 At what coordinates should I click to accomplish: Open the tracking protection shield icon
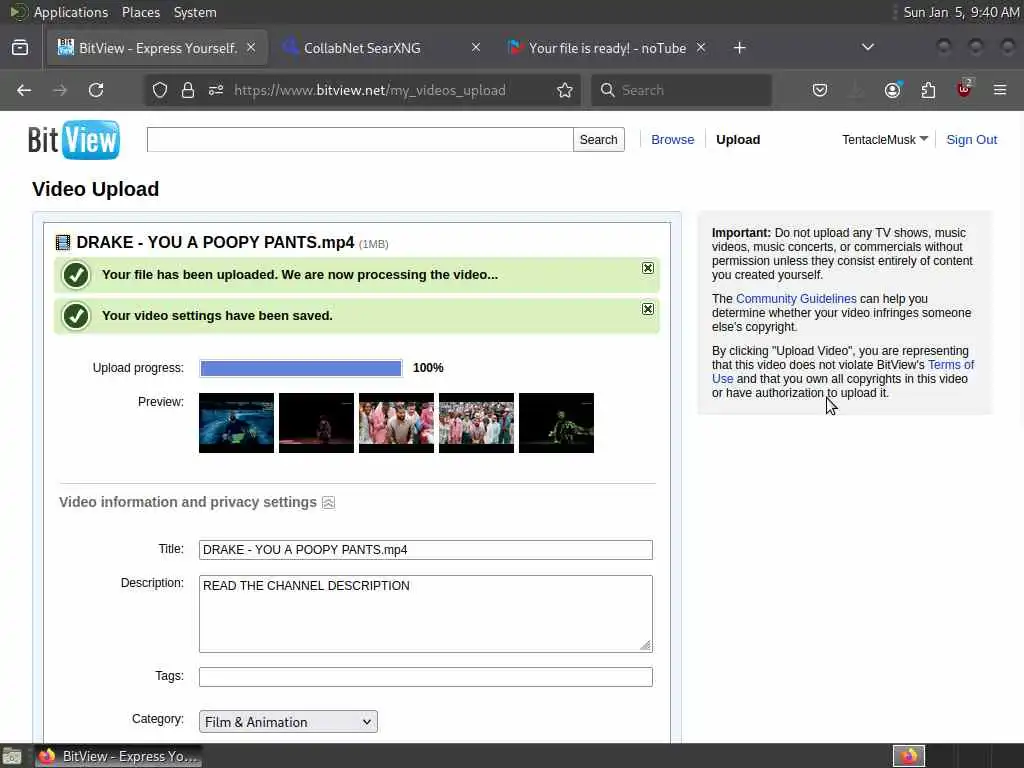point(160,90)
